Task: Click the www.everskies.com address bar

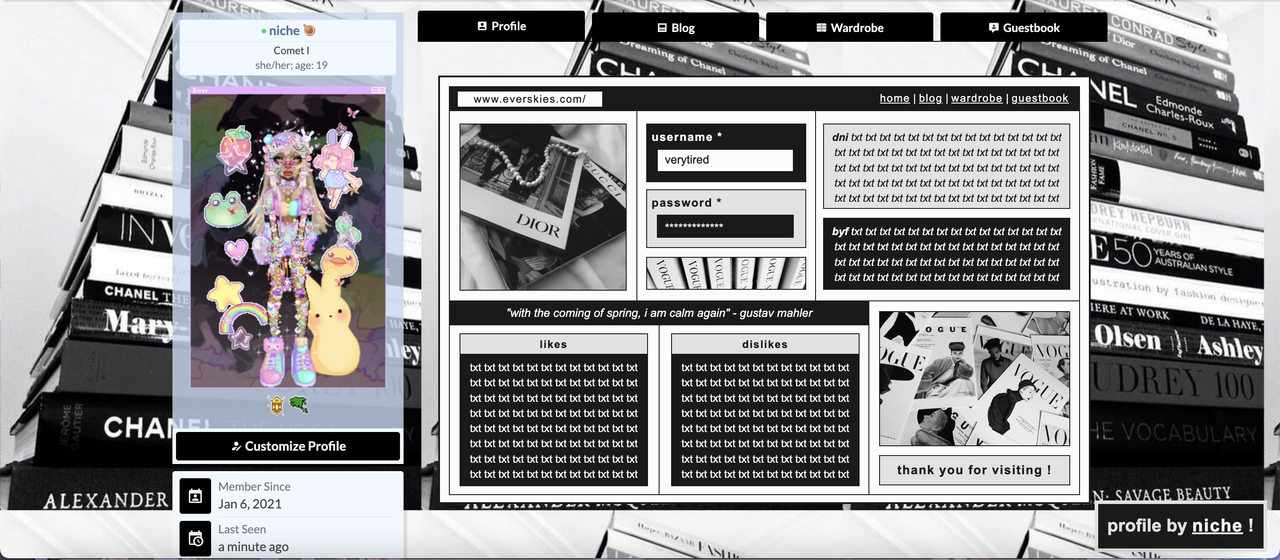Action: tap(530, 99)
